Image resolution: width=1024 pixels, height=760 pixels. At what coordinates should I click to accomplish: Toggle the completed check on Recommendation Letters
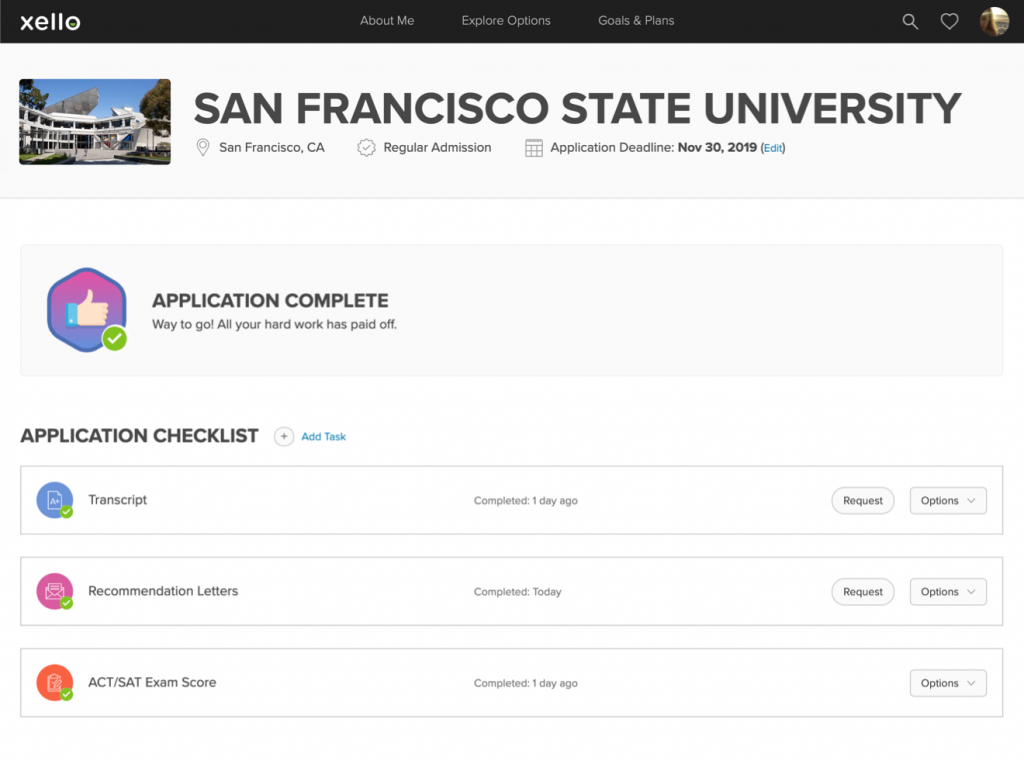pyautogui.click(x=67, y=603)
